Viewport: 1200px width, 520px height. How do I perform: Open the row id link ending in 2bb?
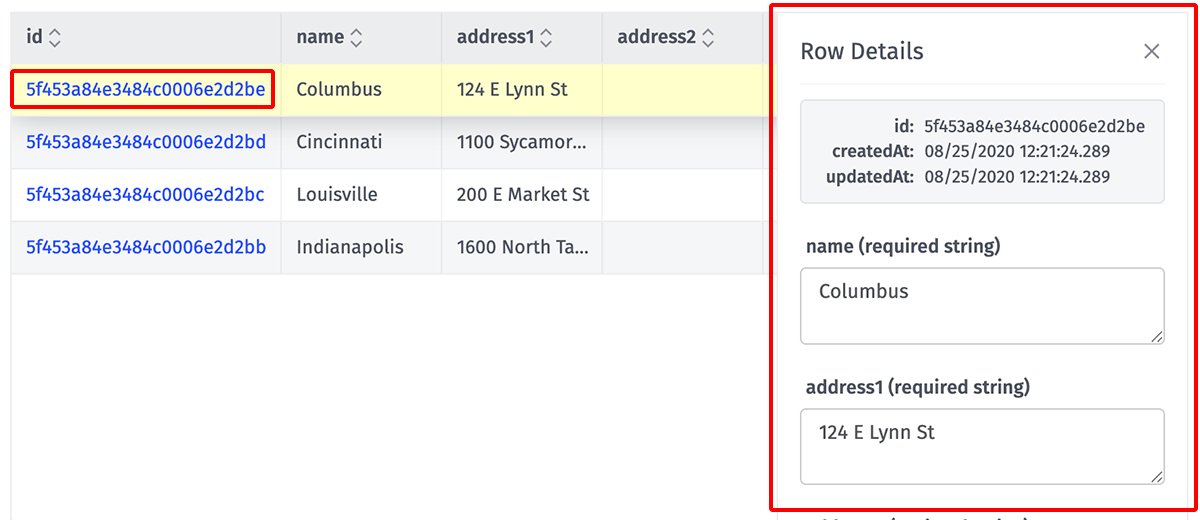[145, 246]
